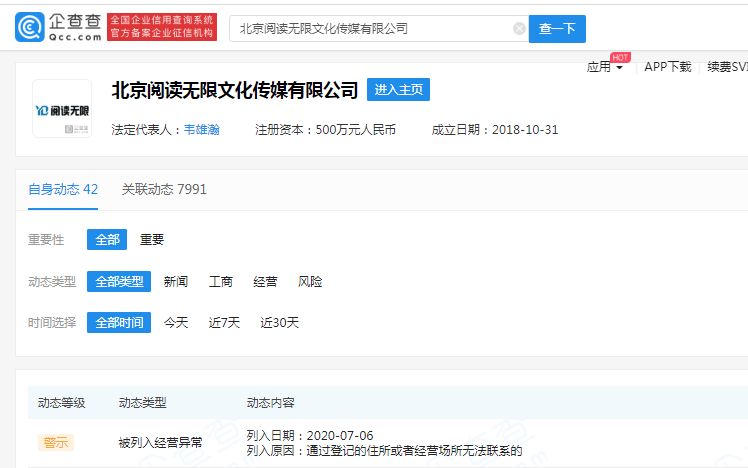Click the 进入主页 button
This screenshot has height=468, width=748.
click(x=398, y=89)
